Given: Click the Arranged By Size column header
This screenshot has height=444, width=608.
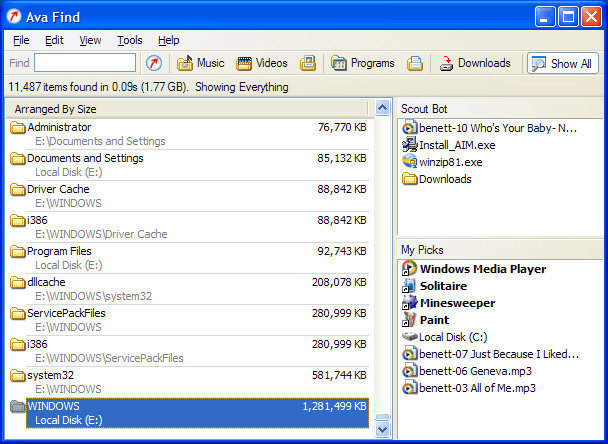Looking at the screenshot, I should coord(187,109).
